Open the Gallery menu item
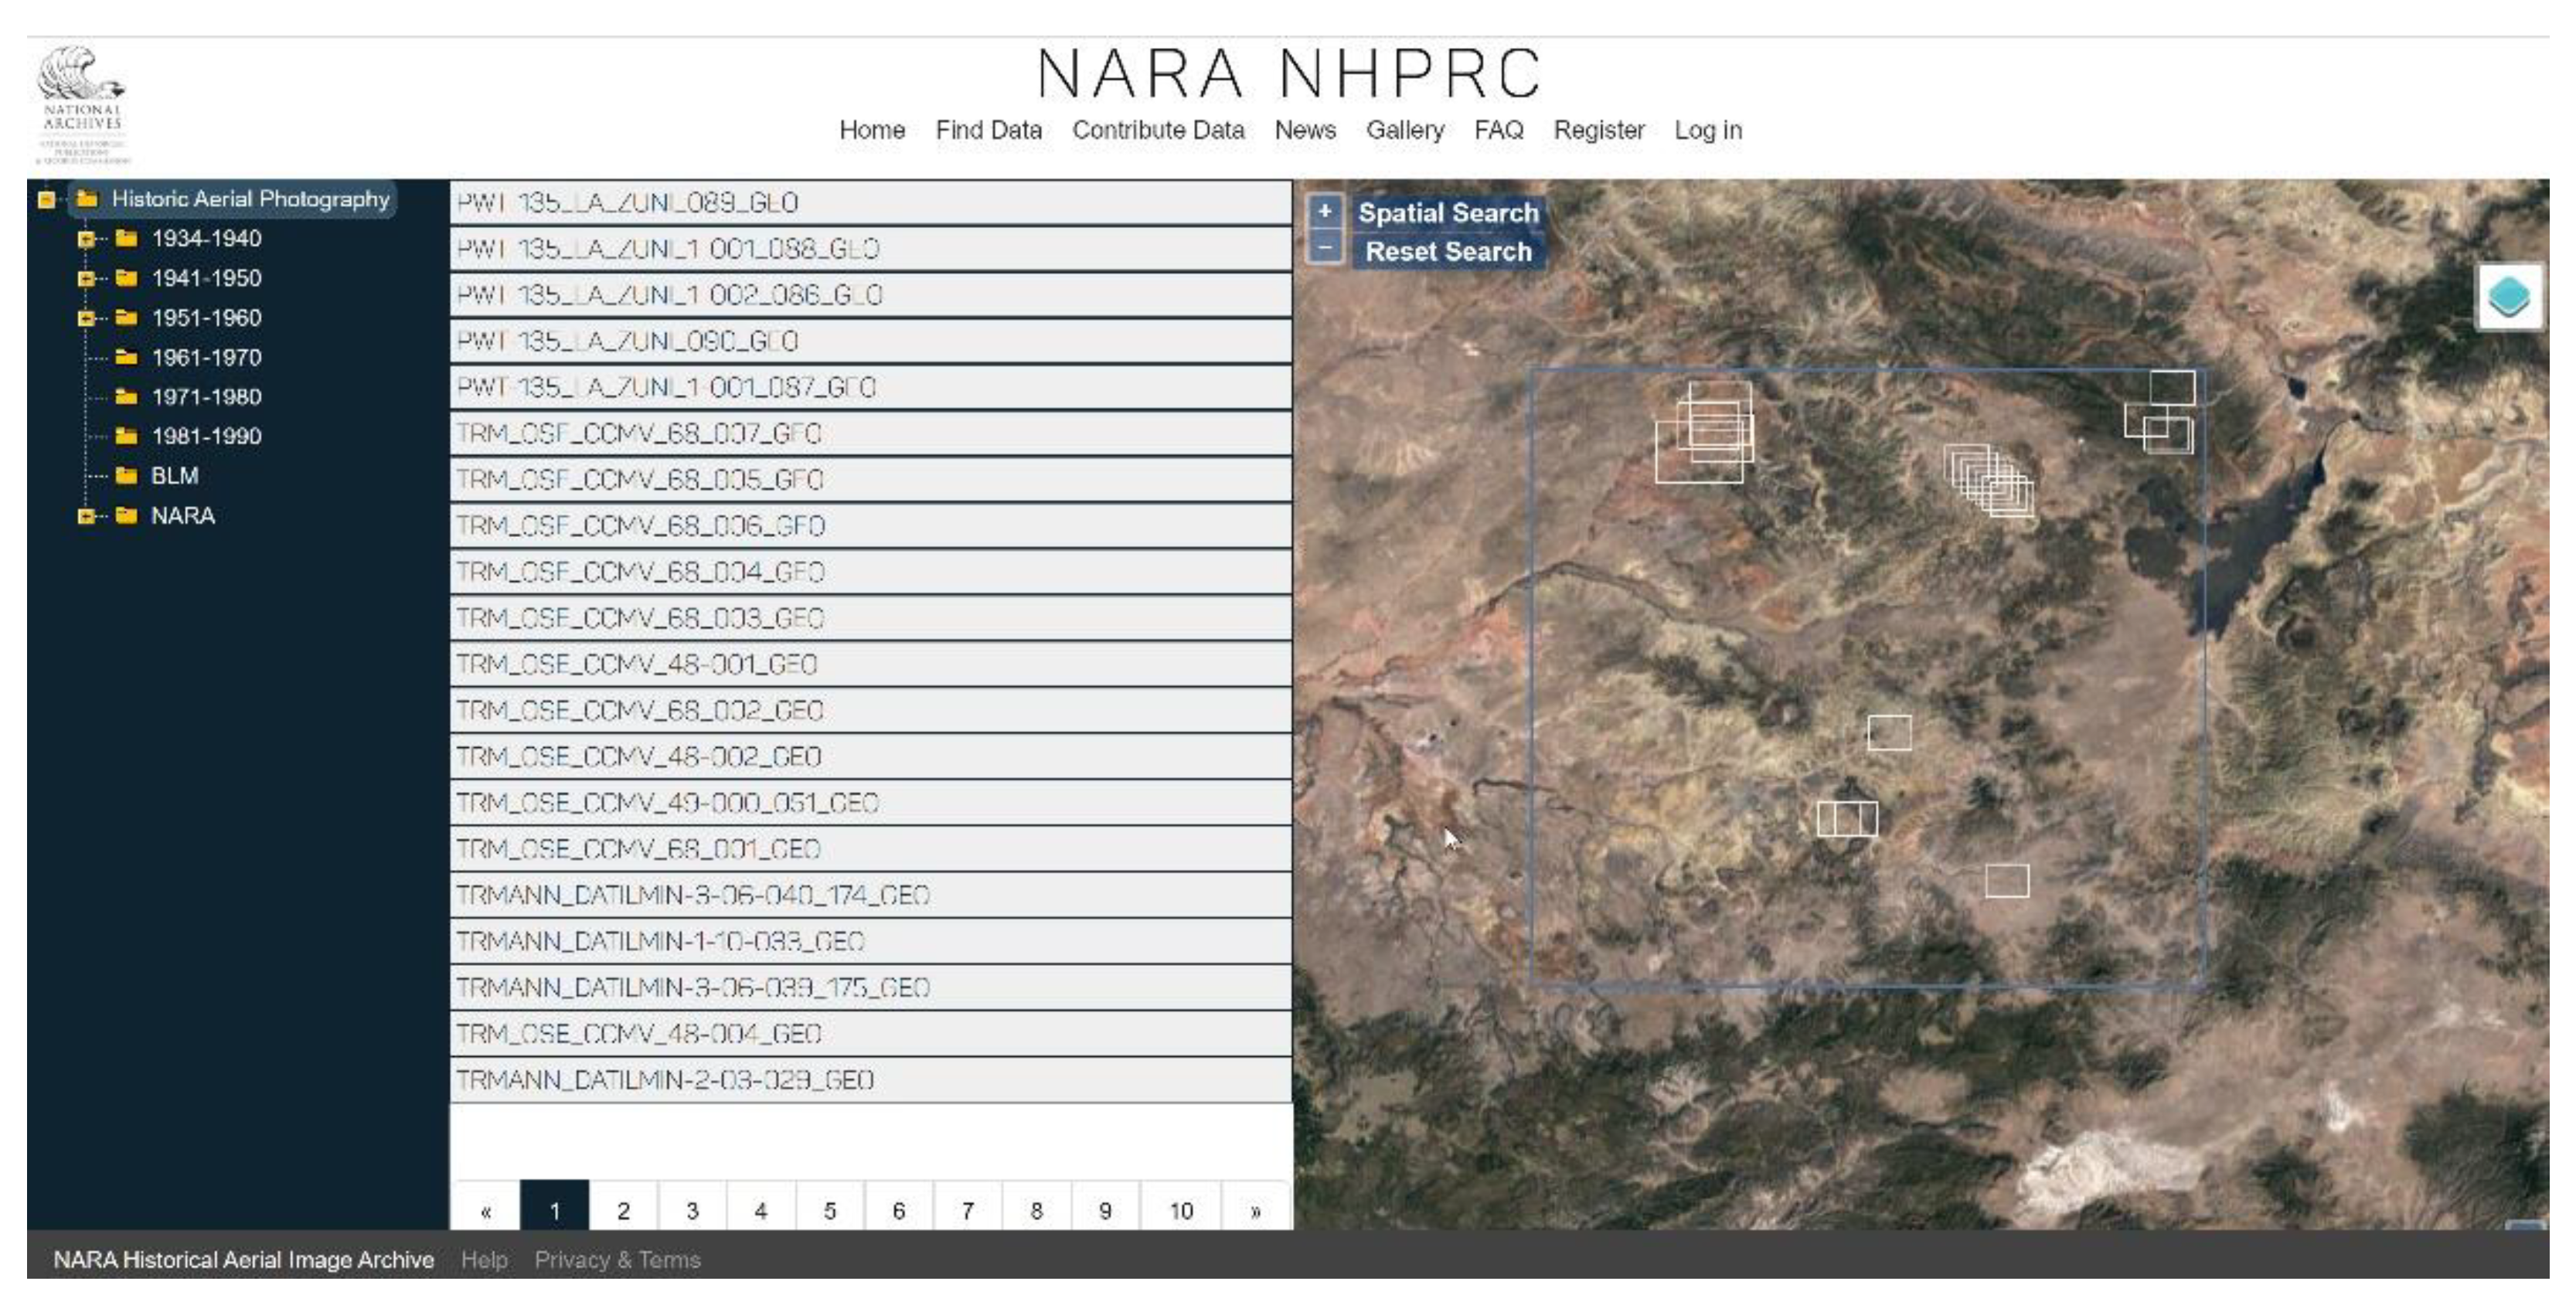Viewport: 2576px width, 1305px height. click(1404, 130)
